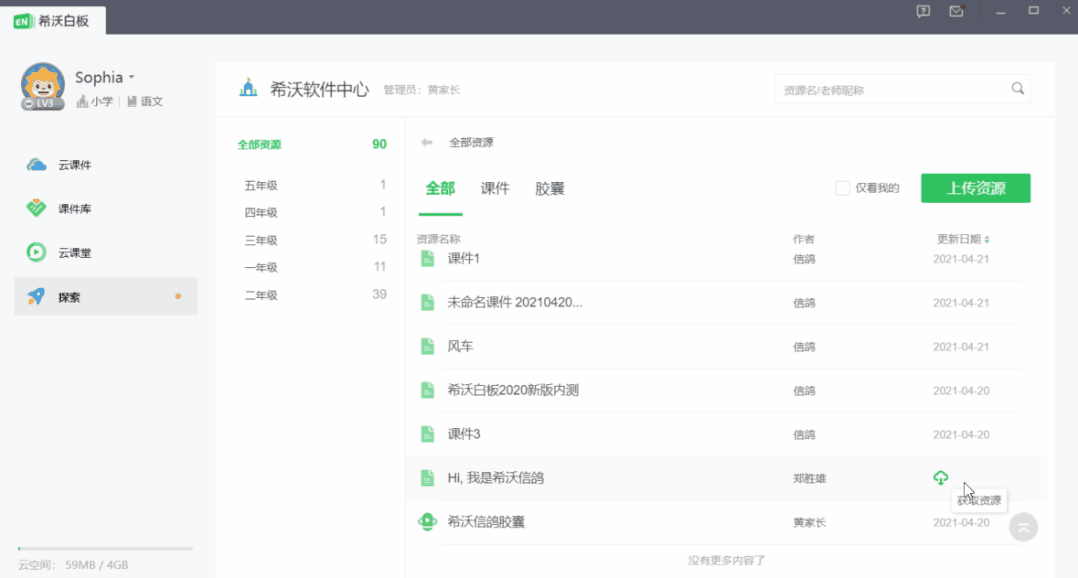Screen dimensions: 1078x578
Task: Click the back-to-top round button
Action: (x=1023, y=527)
